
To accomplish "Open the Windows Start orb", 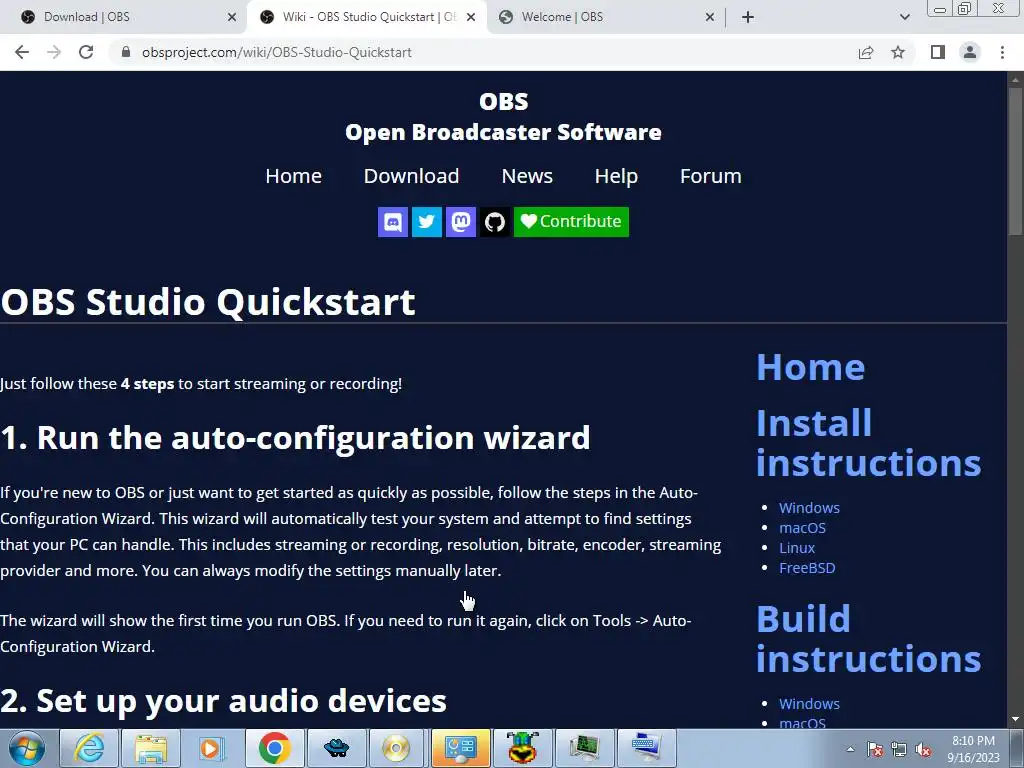I will [x=27, y=748].
